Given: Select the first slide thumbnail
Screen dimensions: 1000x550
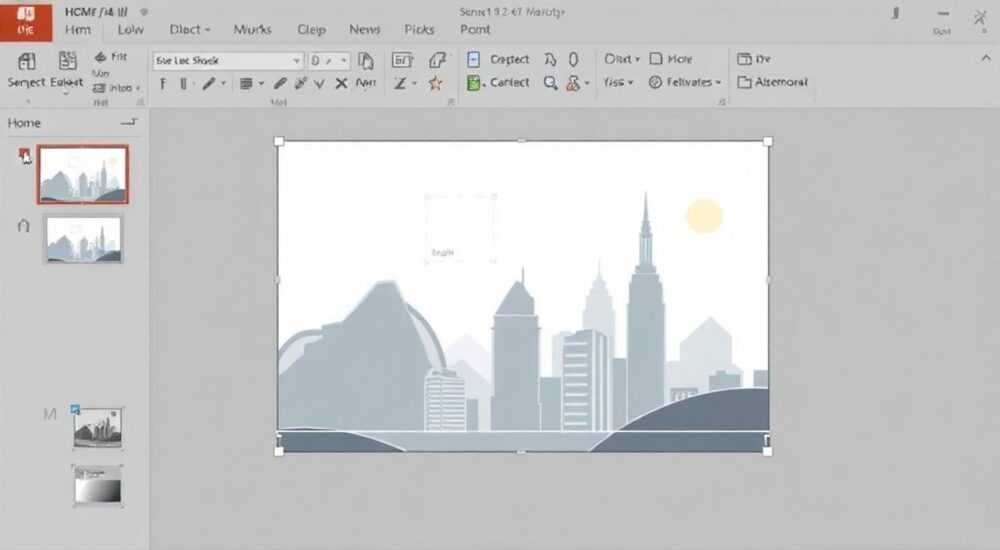Looking at the screenshot, I should 83,174.
